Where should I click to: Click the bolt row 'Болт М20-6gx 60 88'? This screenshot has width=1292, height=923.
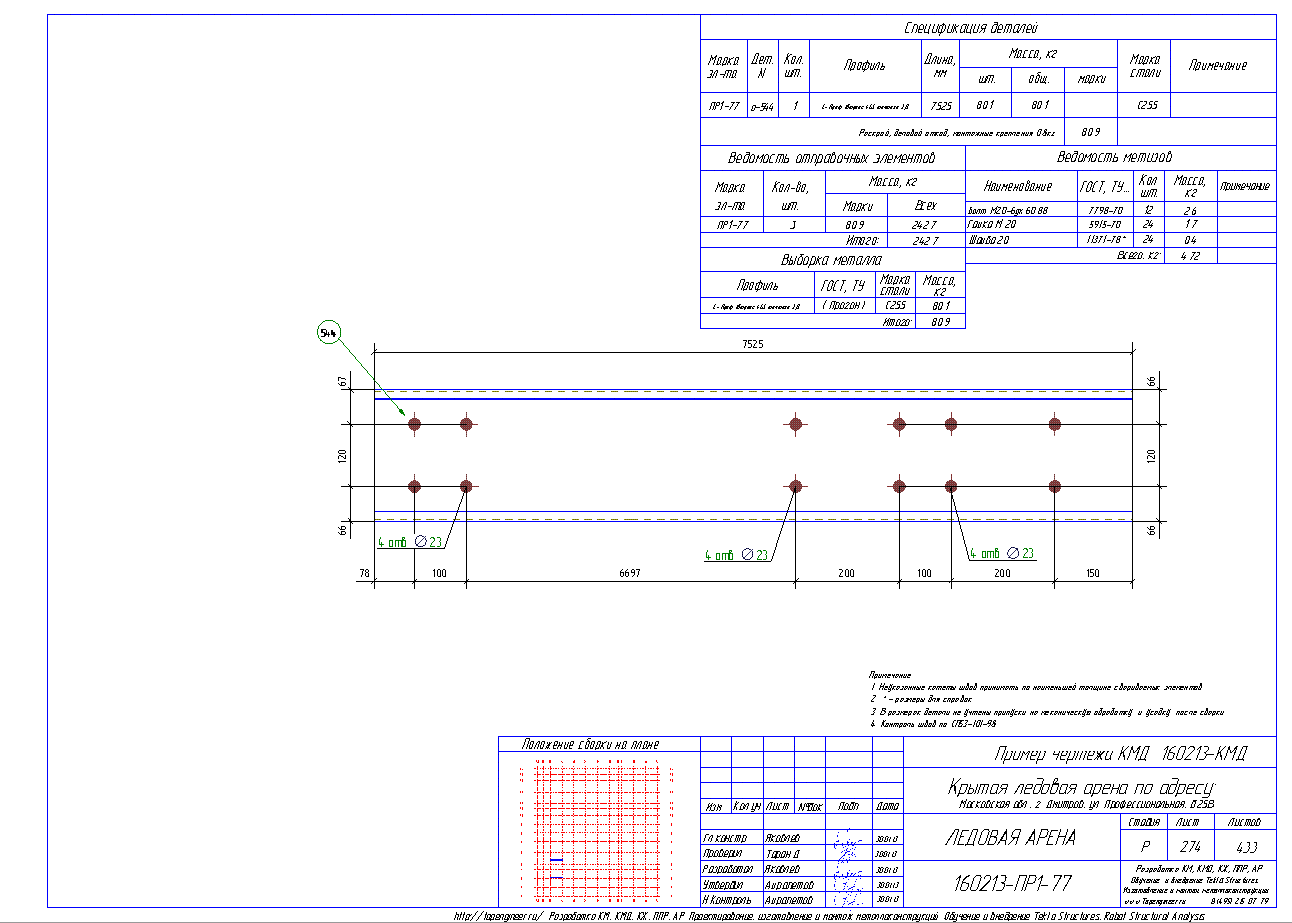[x=1010, y=211]
